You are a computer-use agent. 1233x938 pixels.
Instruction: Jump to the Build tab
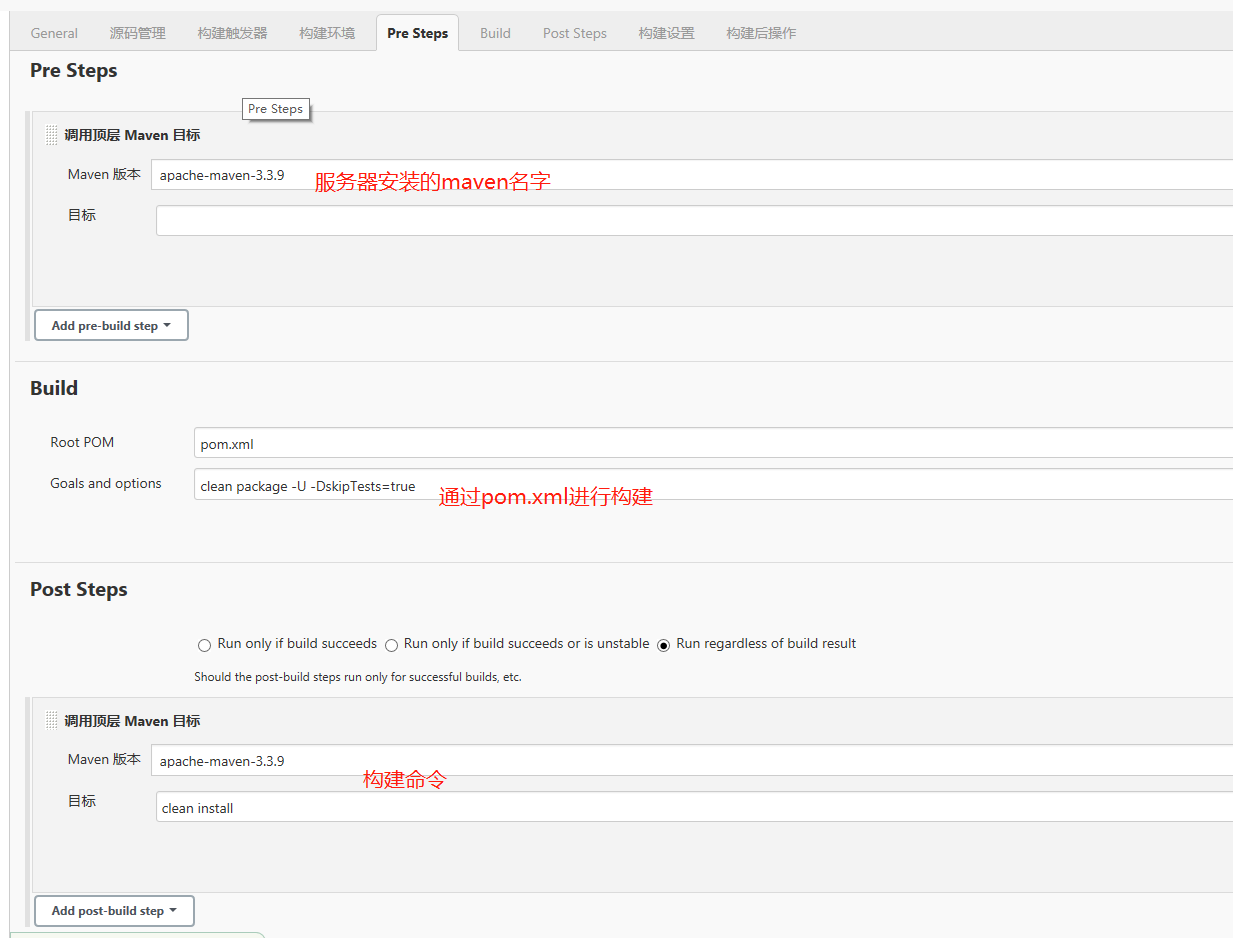click(495, 33)
